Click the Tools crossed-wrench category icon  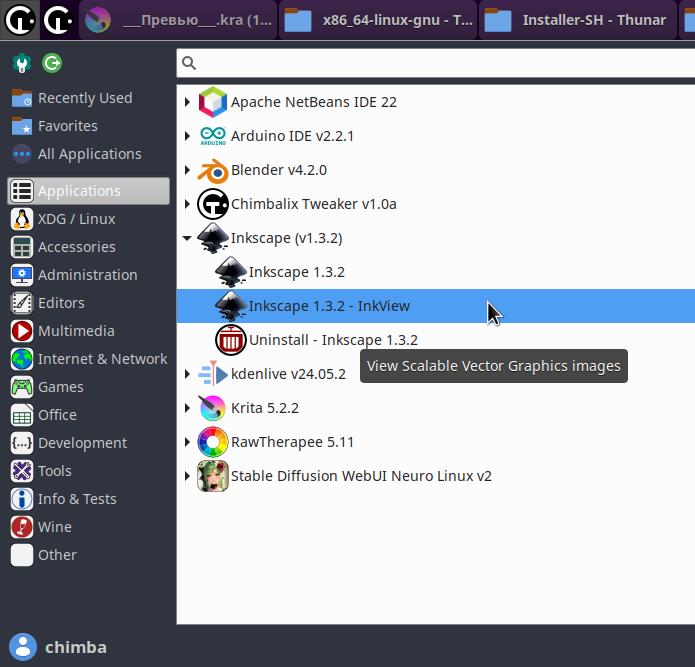coord(22,471)
